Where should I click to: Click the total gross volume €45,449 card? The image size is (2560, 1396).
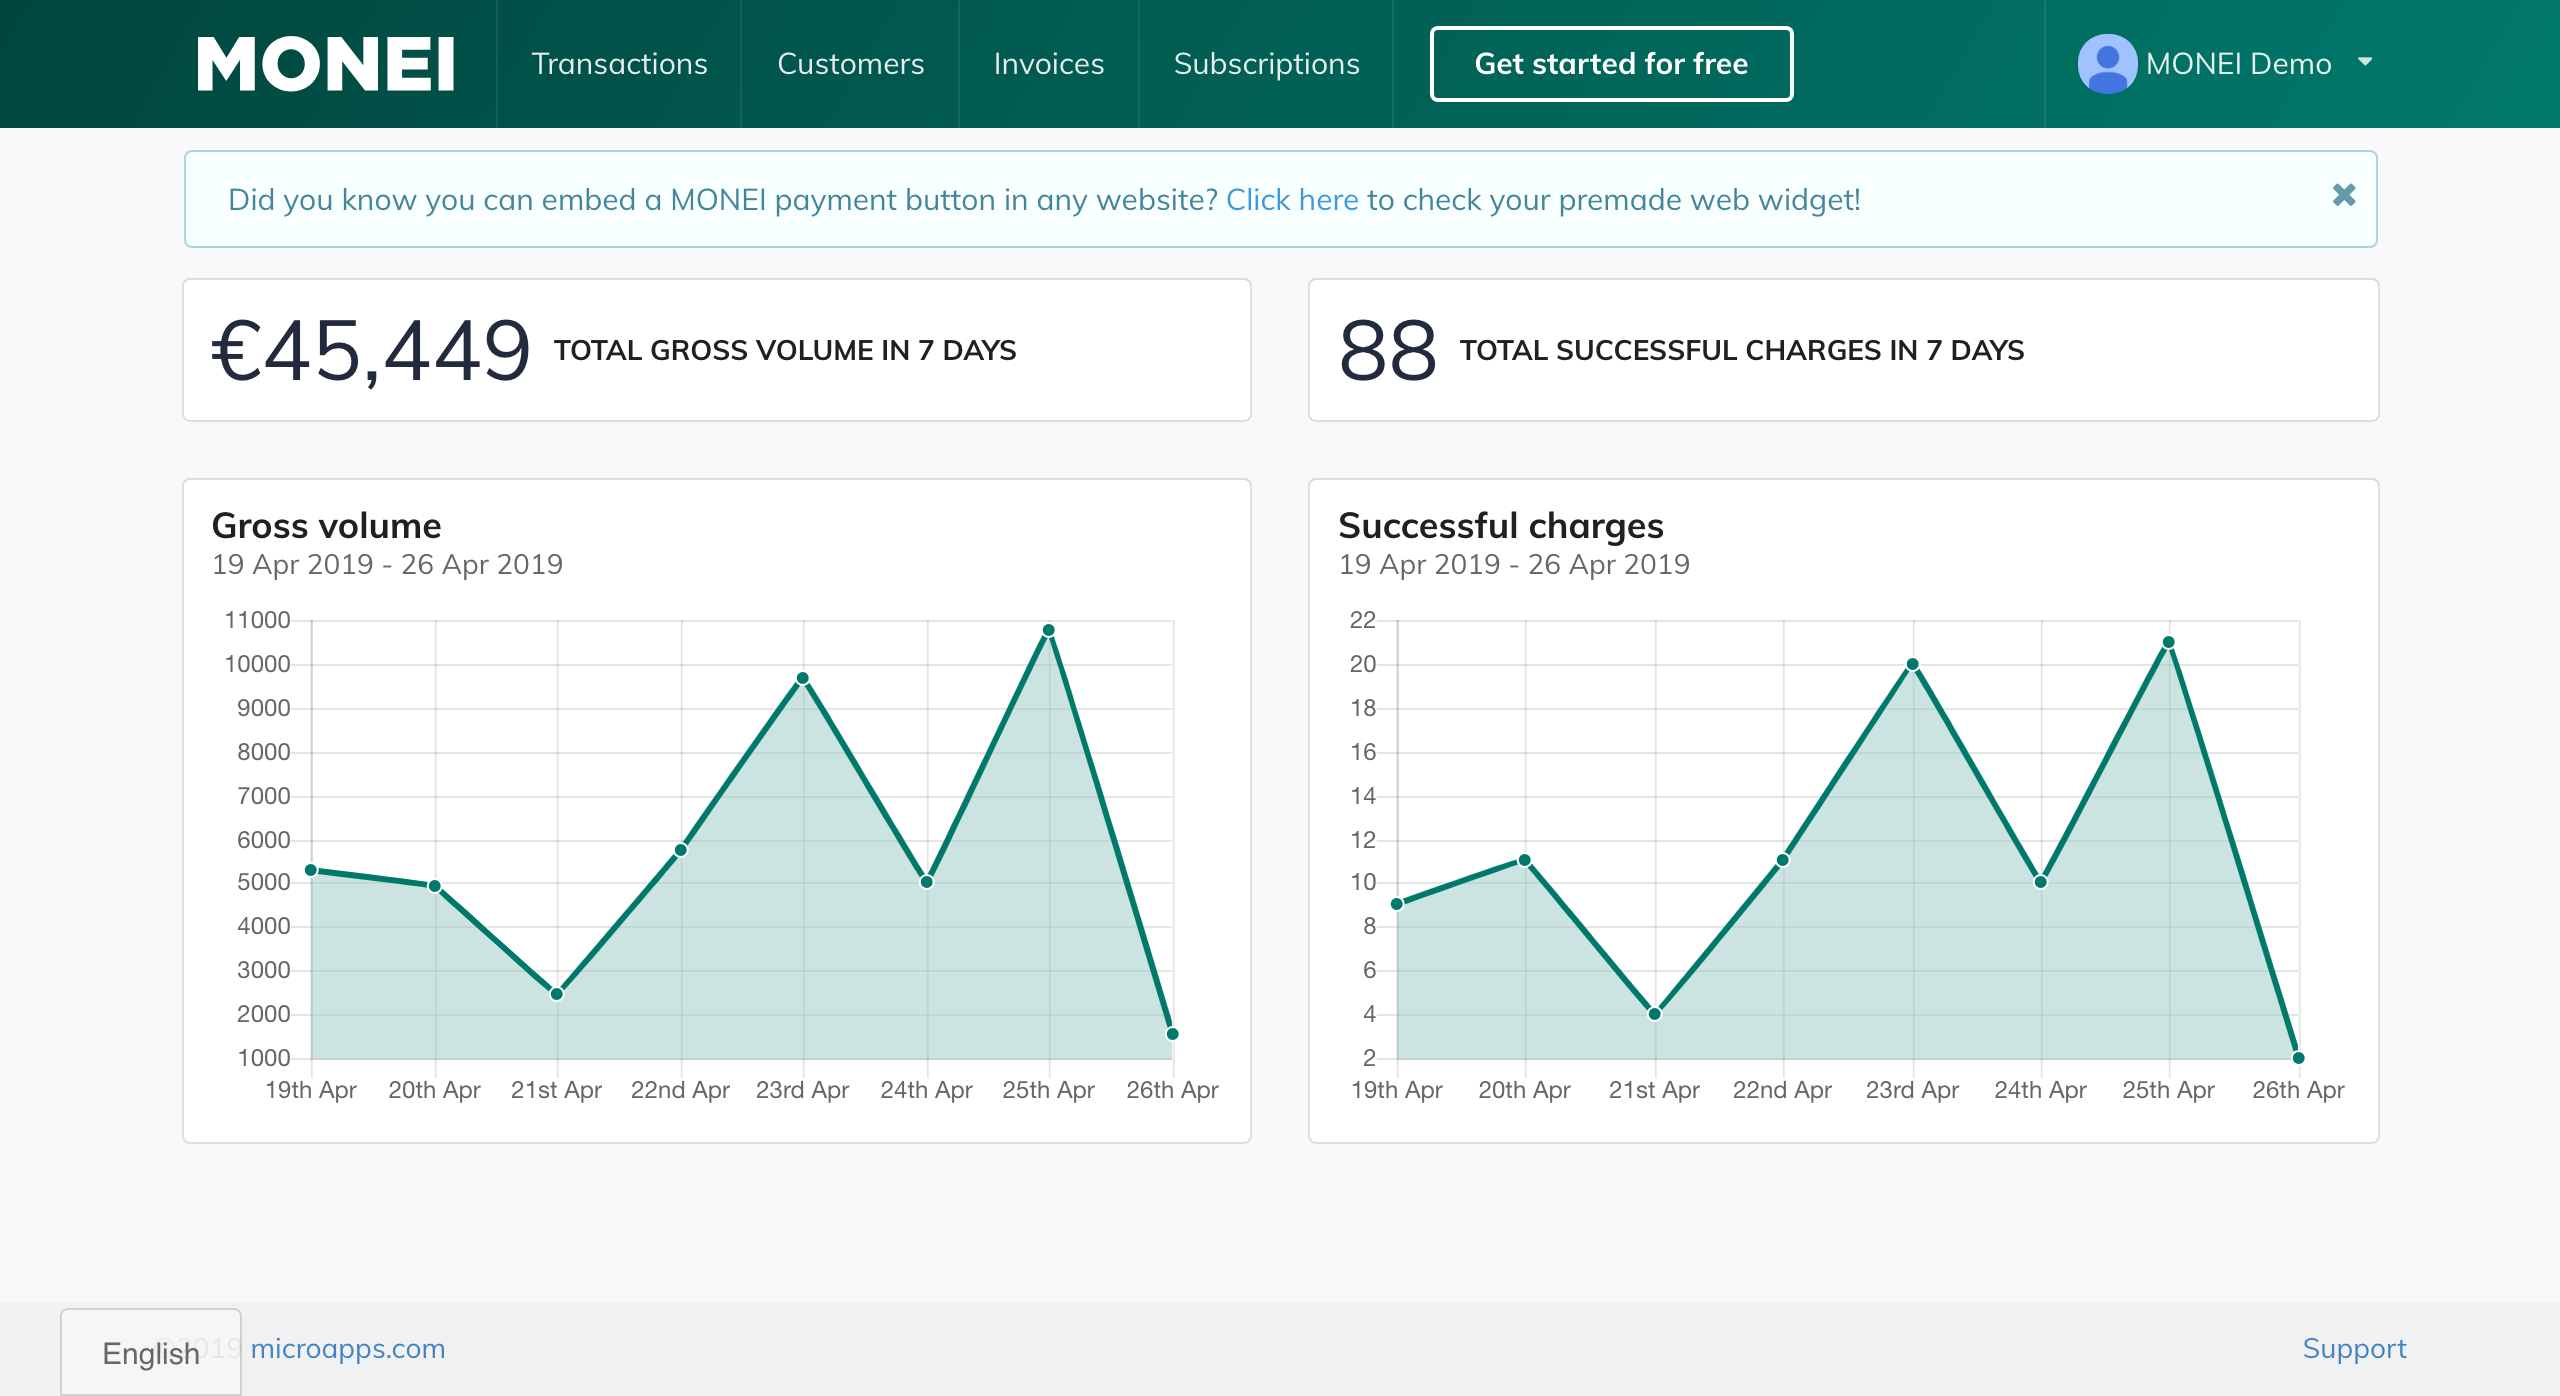click(x=716, y=350)
